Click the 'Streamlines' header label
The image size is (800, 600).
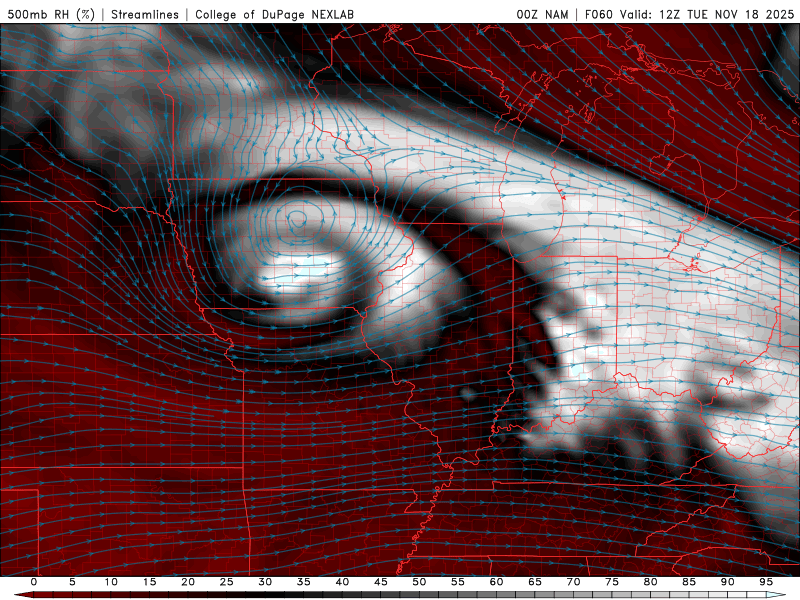point(145,14)
